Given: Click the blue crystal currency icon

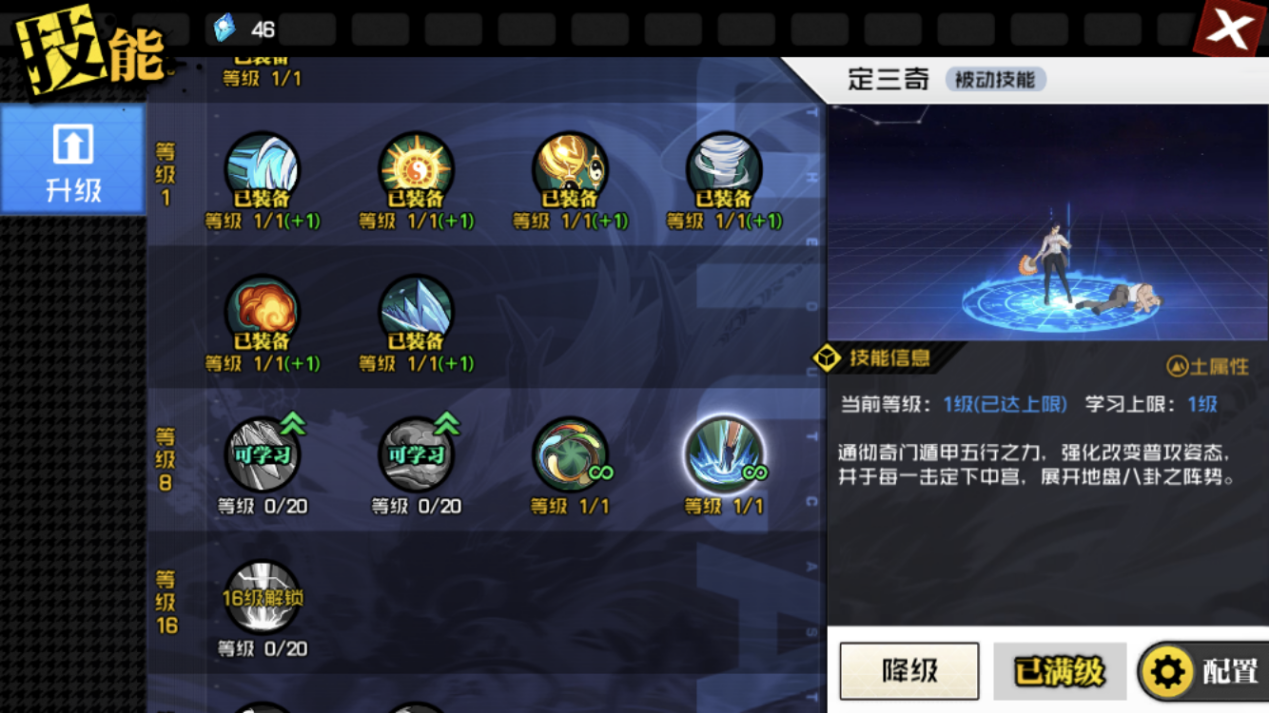Looking at the screenshot, I should 224,28.
